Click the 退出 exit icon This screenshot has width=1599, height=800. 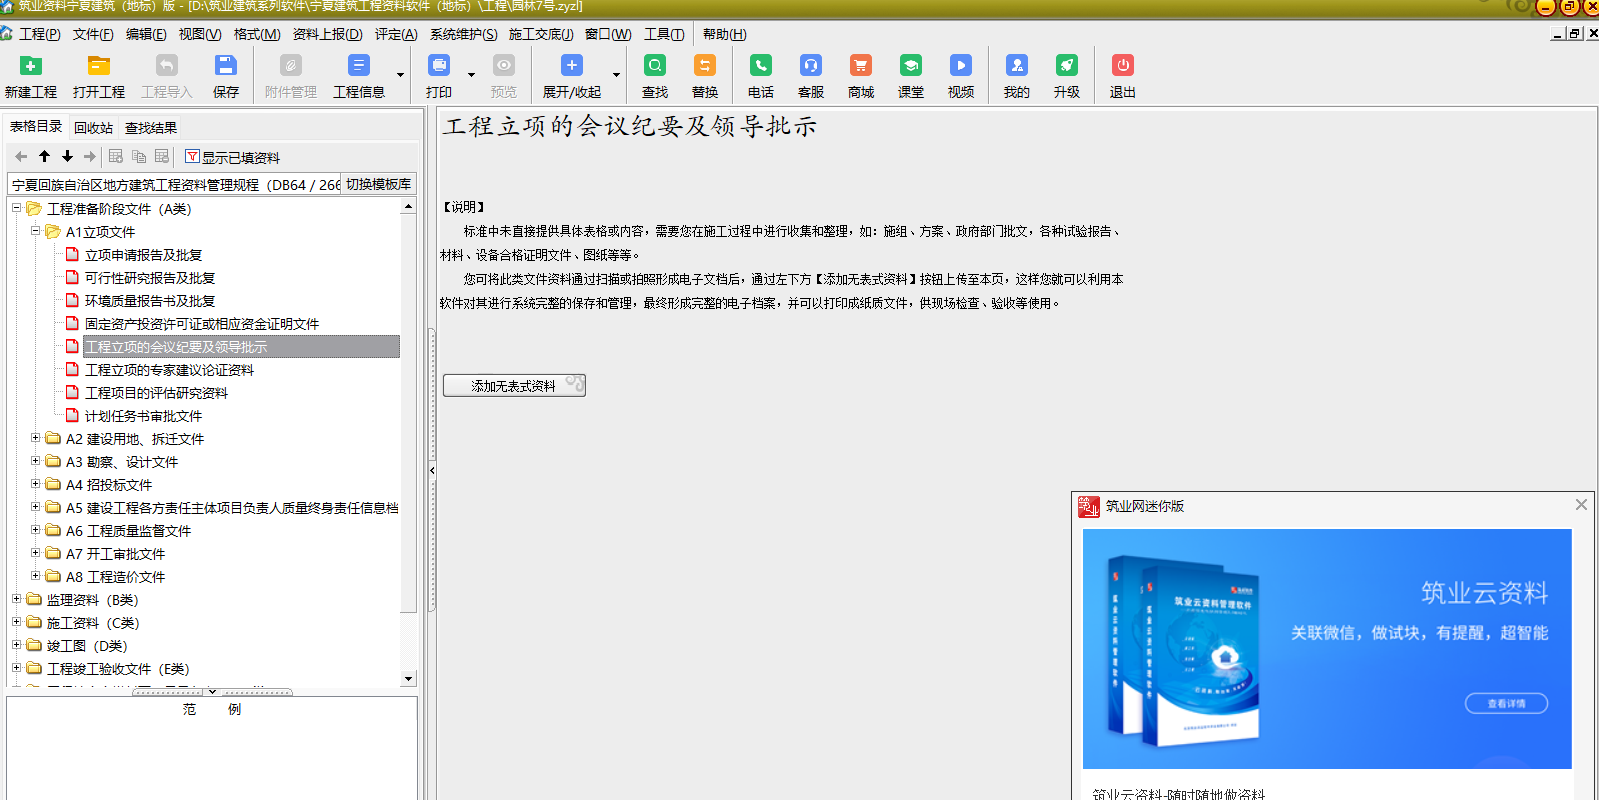click(x=1122, y=67)
